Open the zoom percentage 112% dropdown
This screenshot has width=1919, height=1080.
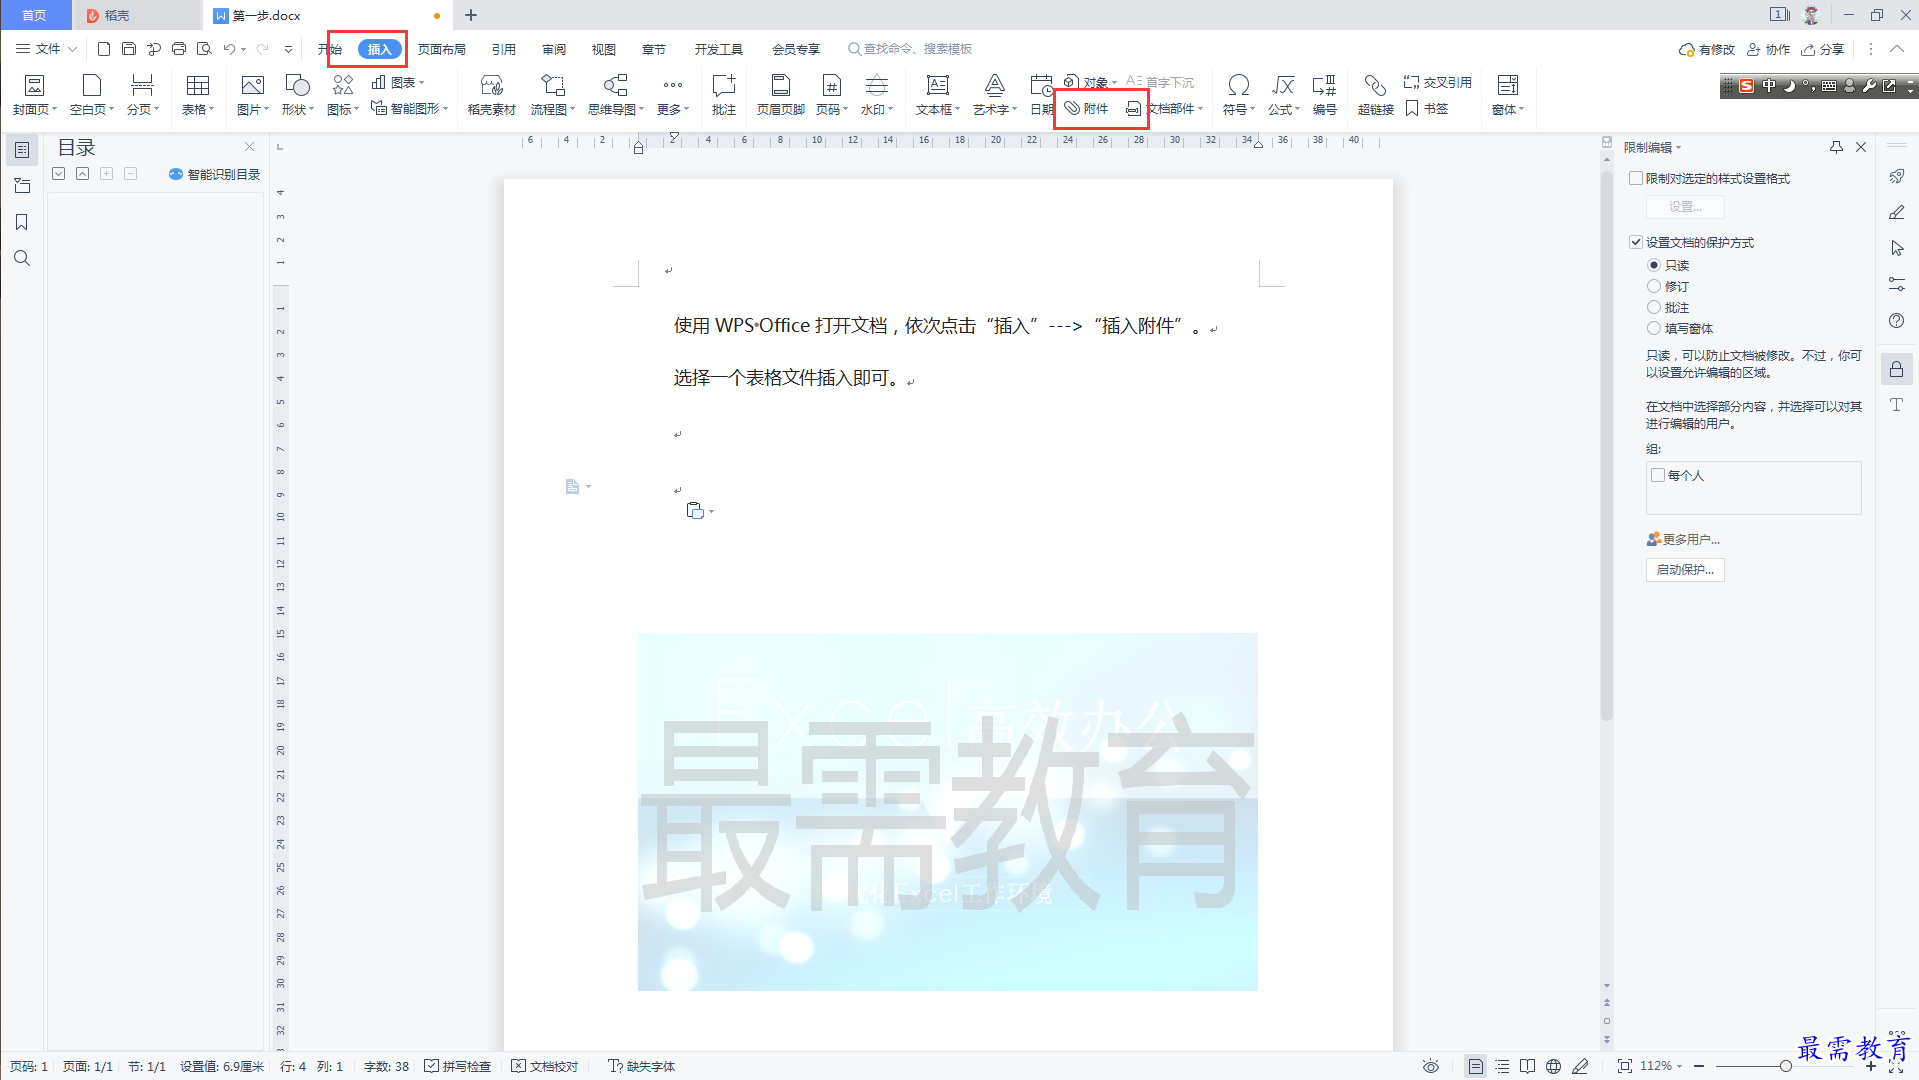tap(1679, 1066)
